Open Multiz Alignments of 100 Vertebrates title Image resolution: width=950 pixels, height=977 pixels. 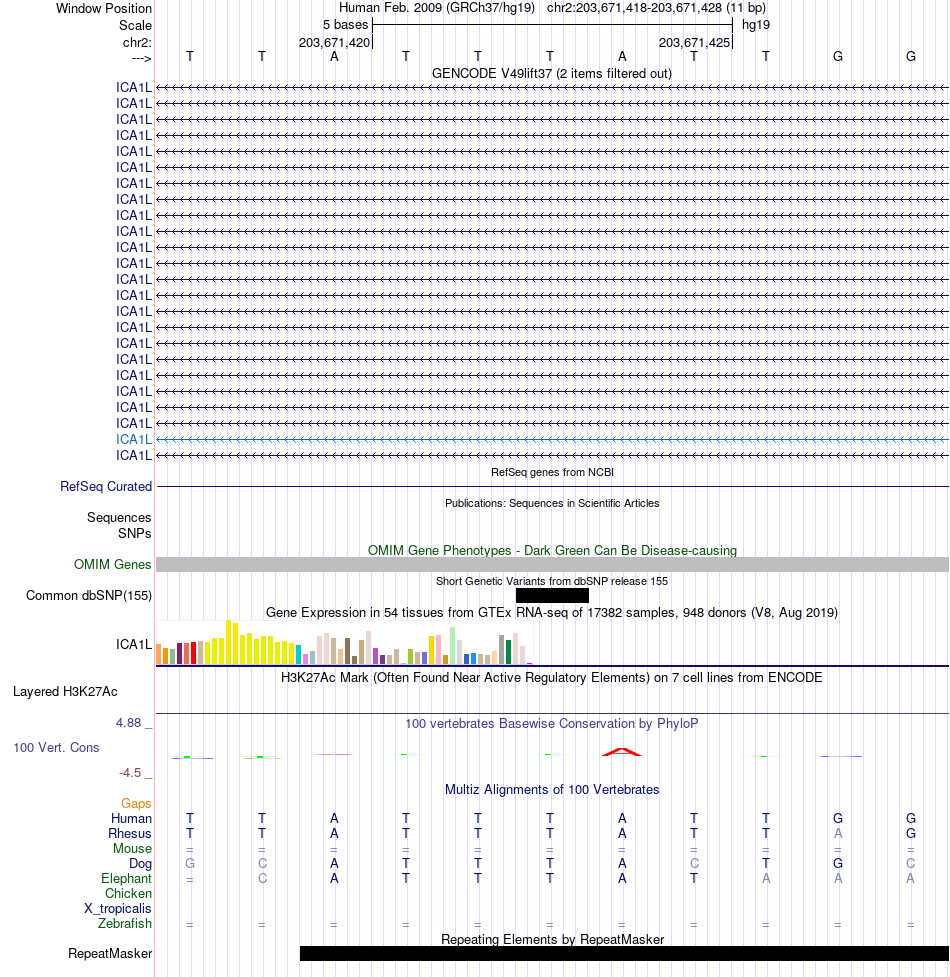coord(552,789)
